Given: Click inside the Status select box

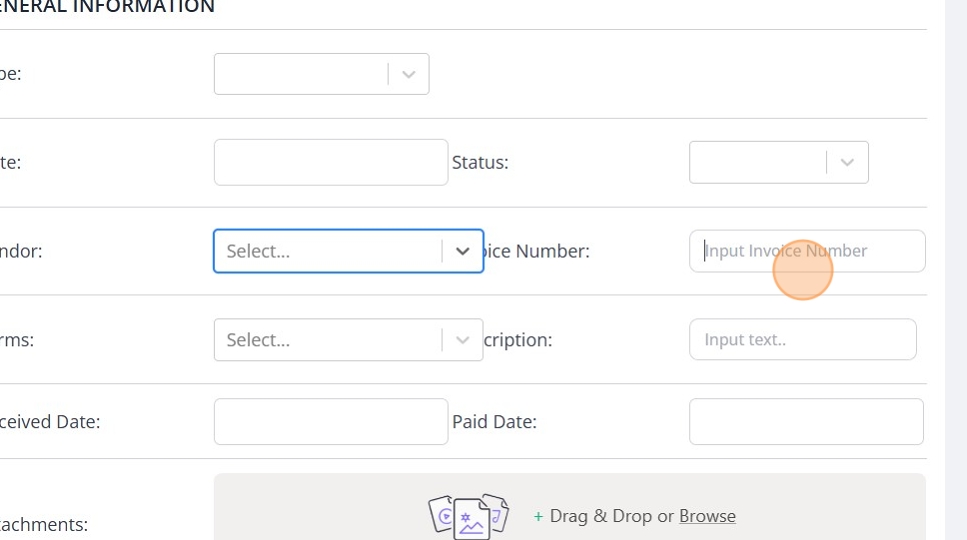Looking at the screenshot, I should pyautogui.click(x=757, y=162).
